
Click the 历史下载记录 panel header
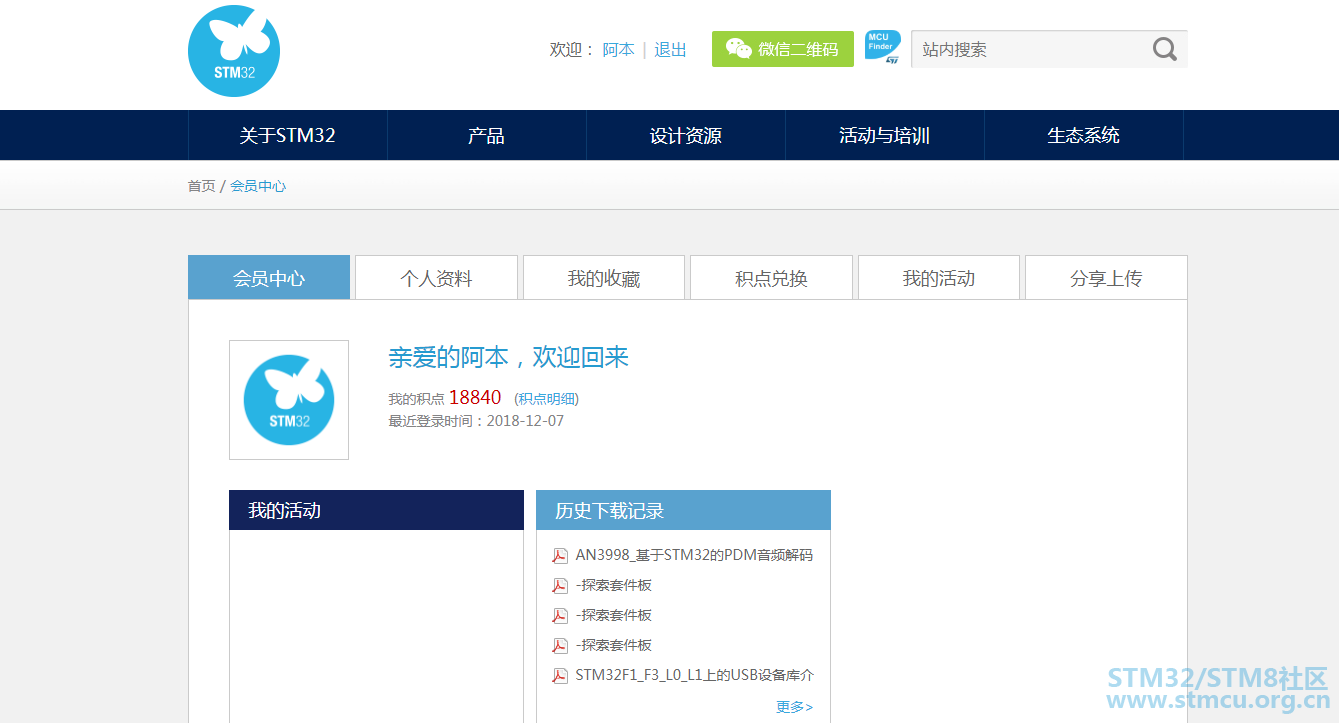(683, 510)
